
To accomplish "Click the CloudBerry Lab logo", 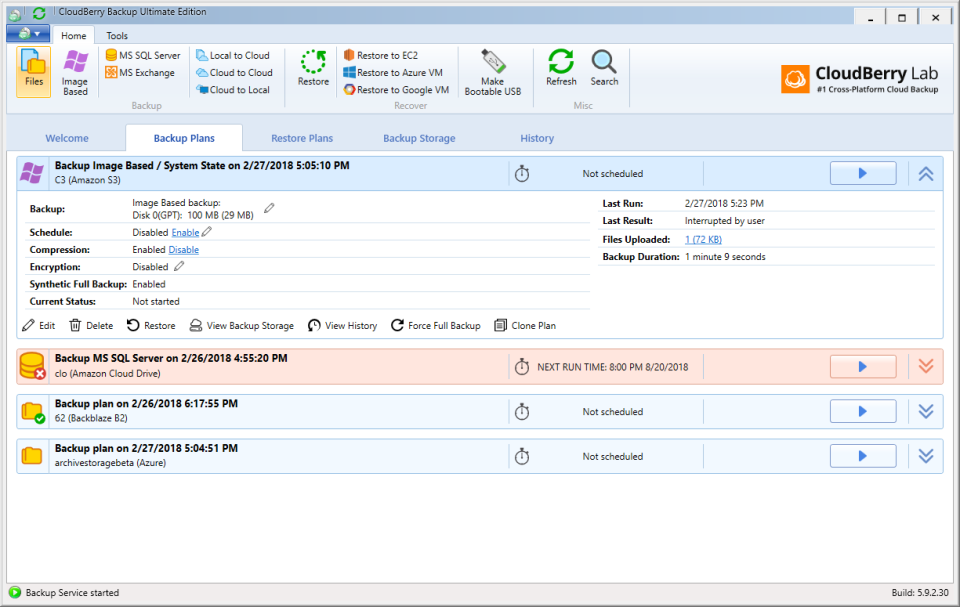I will [859, 79].
